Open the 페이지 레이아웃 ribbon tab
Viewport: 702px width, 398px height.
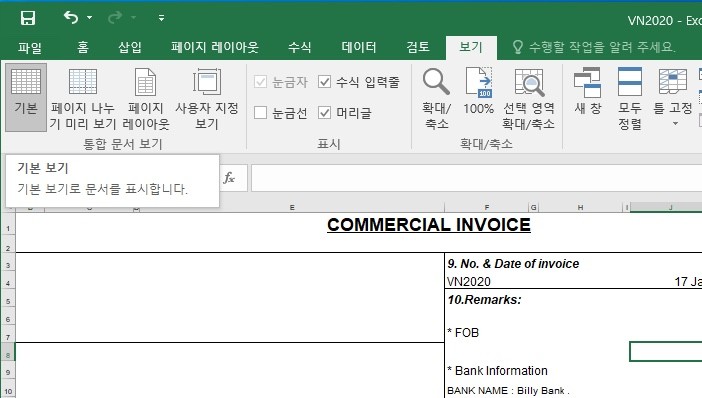point(214,47)
